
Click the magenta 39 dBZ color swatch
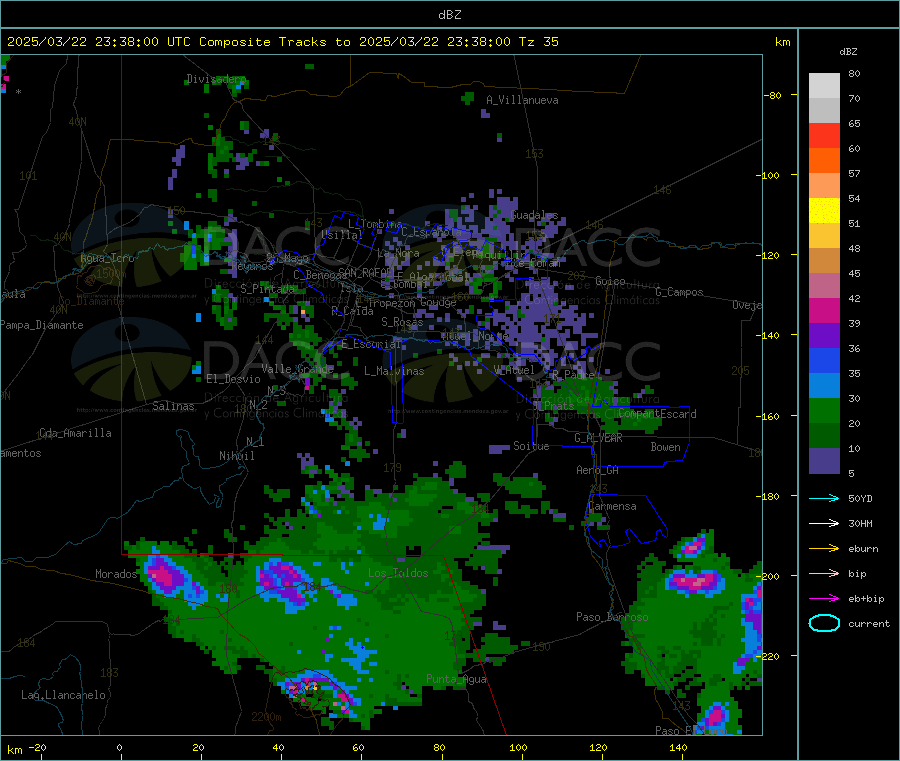(x=824, y=310)
